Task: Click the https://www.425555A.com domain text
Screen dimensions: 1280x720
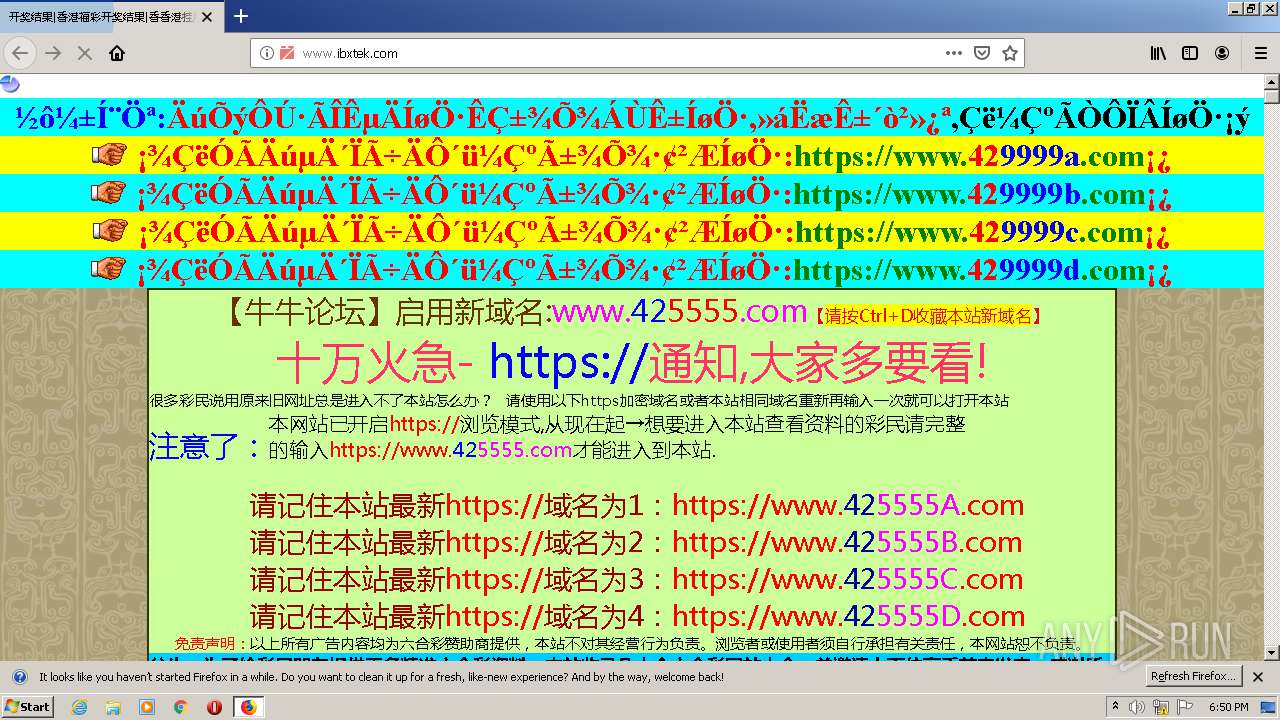Action: click(x=848, y=505)
